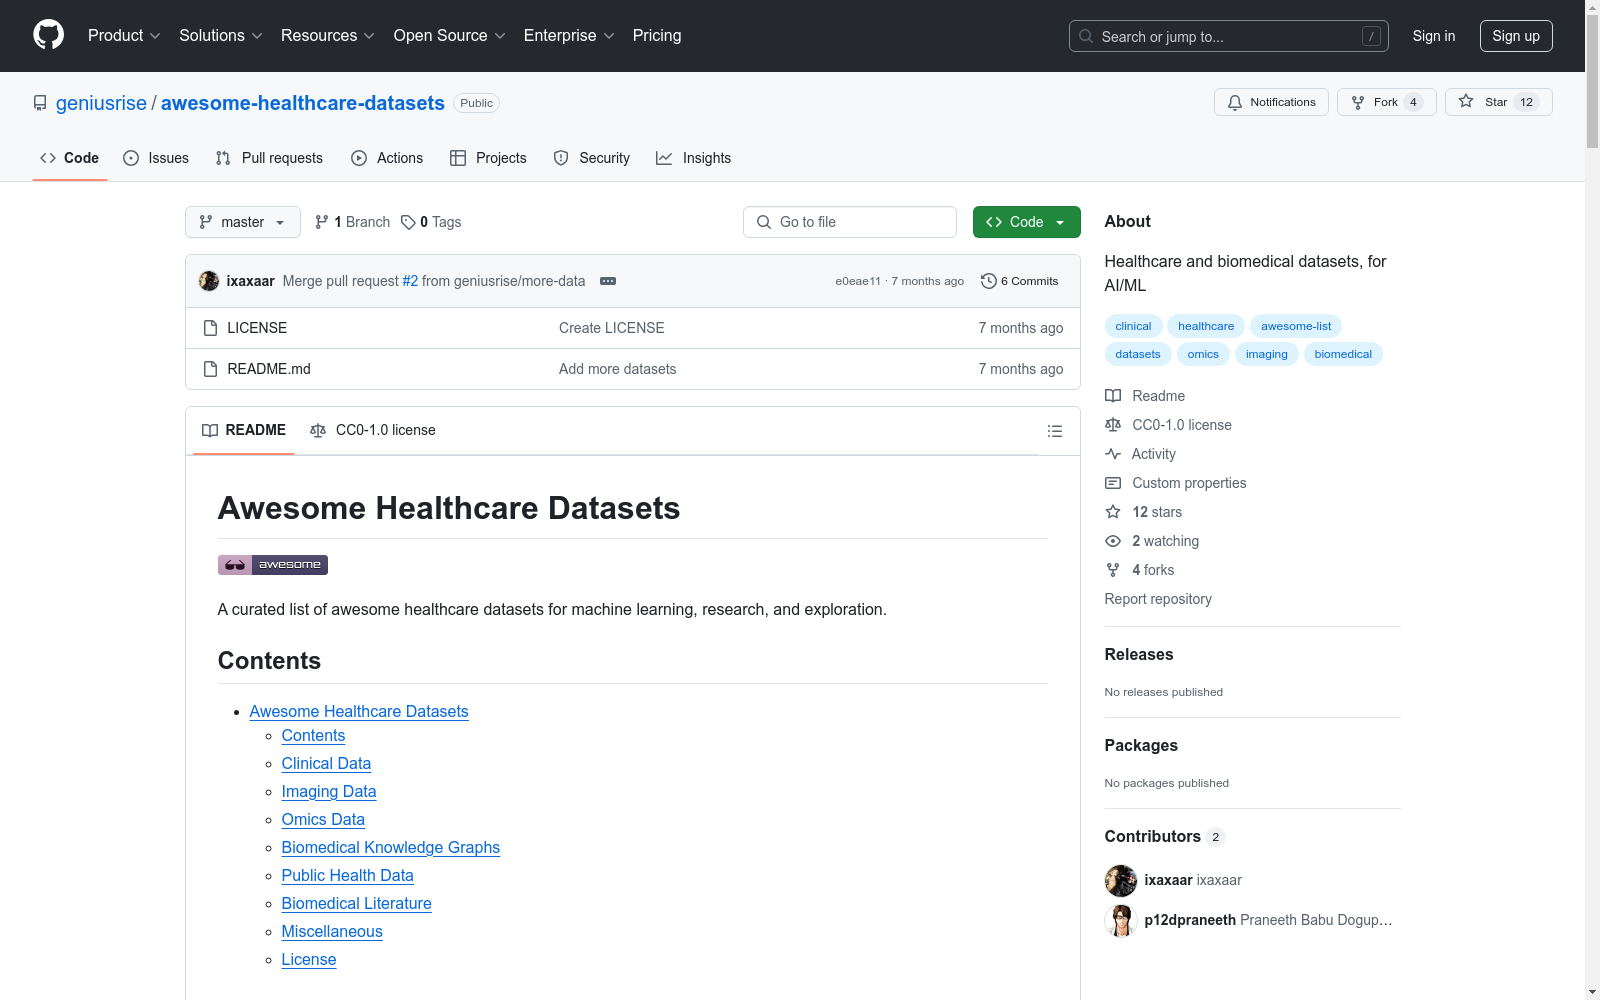Screen dimensions: 1600x1000
Task: Expand the Resources menu
Action: (x=328, y=36)
